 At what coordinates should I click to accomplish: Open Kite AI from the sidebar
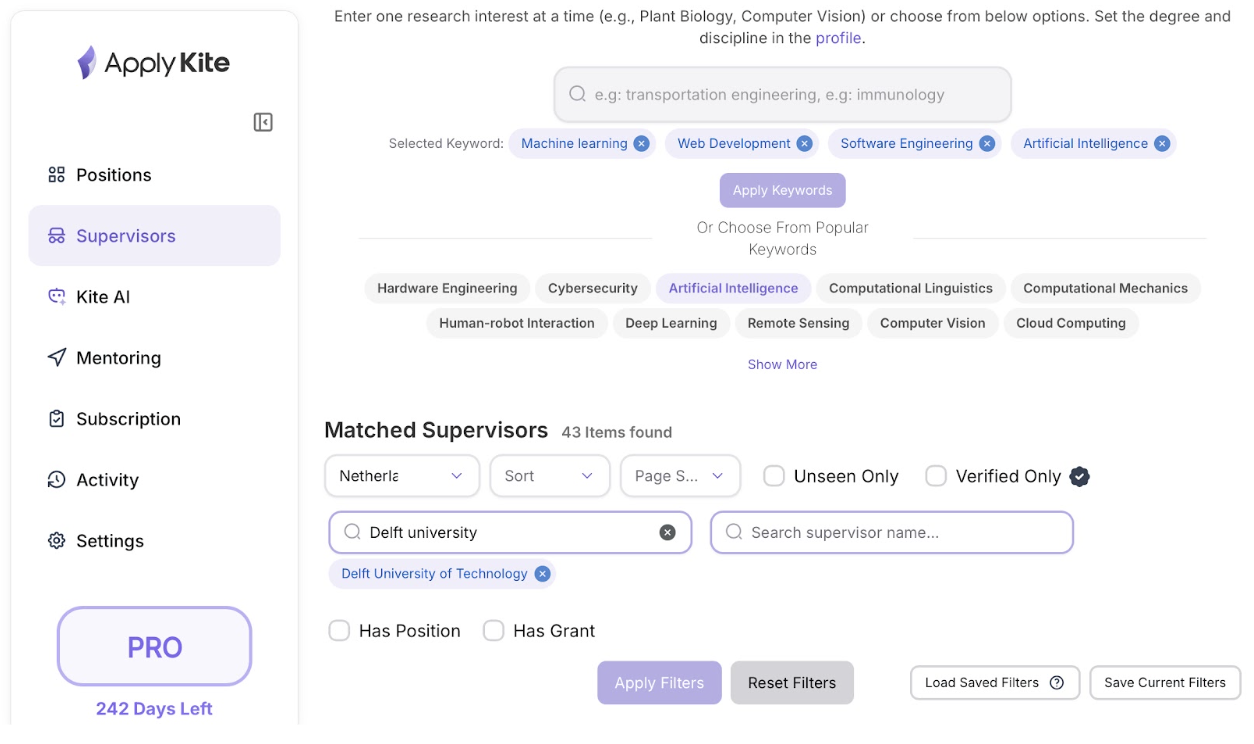[103, 297]
